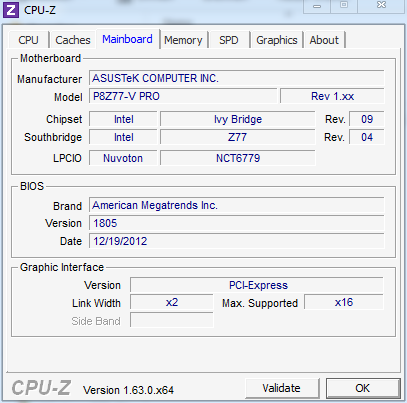Select the Mainboard tab
This screenshot has height=403, width=407.
point(127,39)
